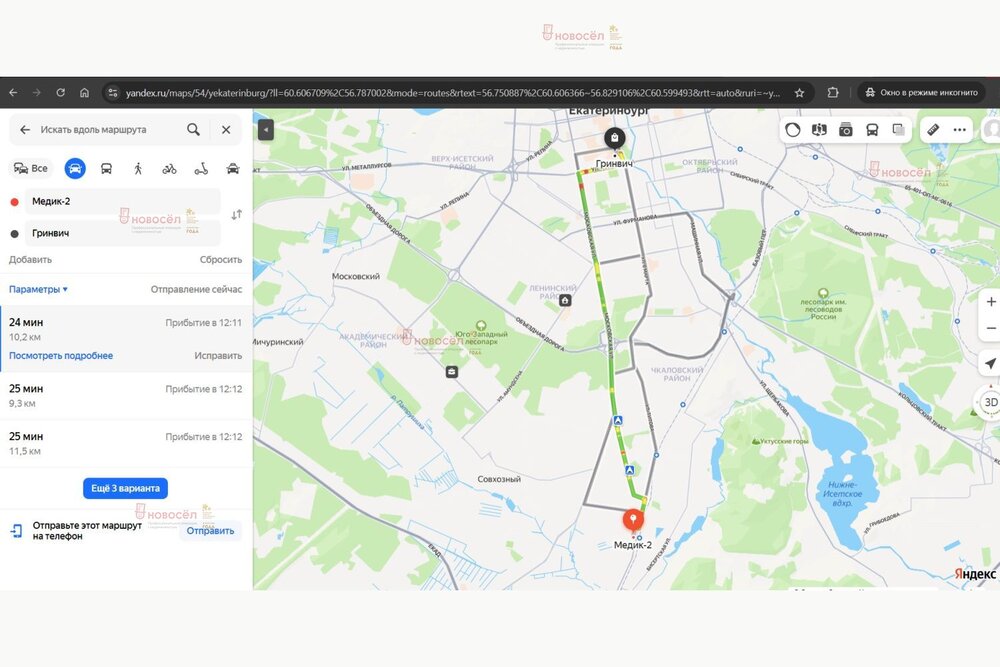Click the briefcase work marker on the map
This screenshot has height=667, width=1000.
[x=452, y=372]
